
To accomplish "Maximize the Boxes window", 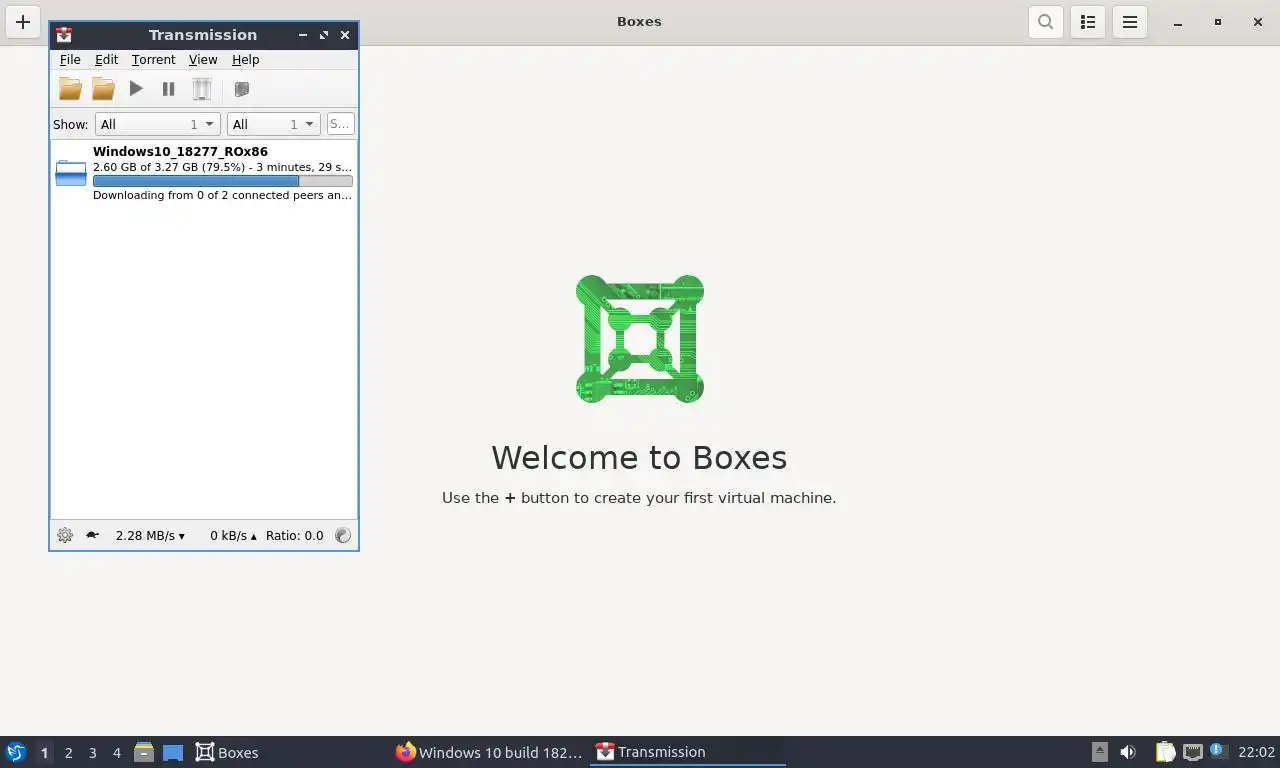I will [x=1218, y=22].
